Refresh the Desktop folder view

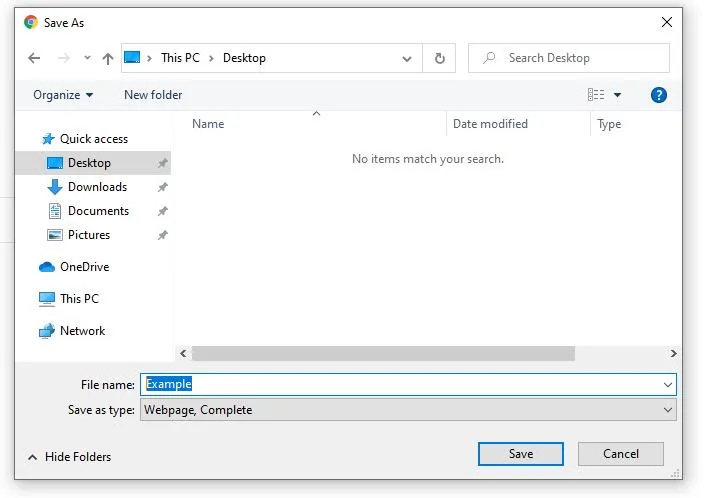[439, 58]
